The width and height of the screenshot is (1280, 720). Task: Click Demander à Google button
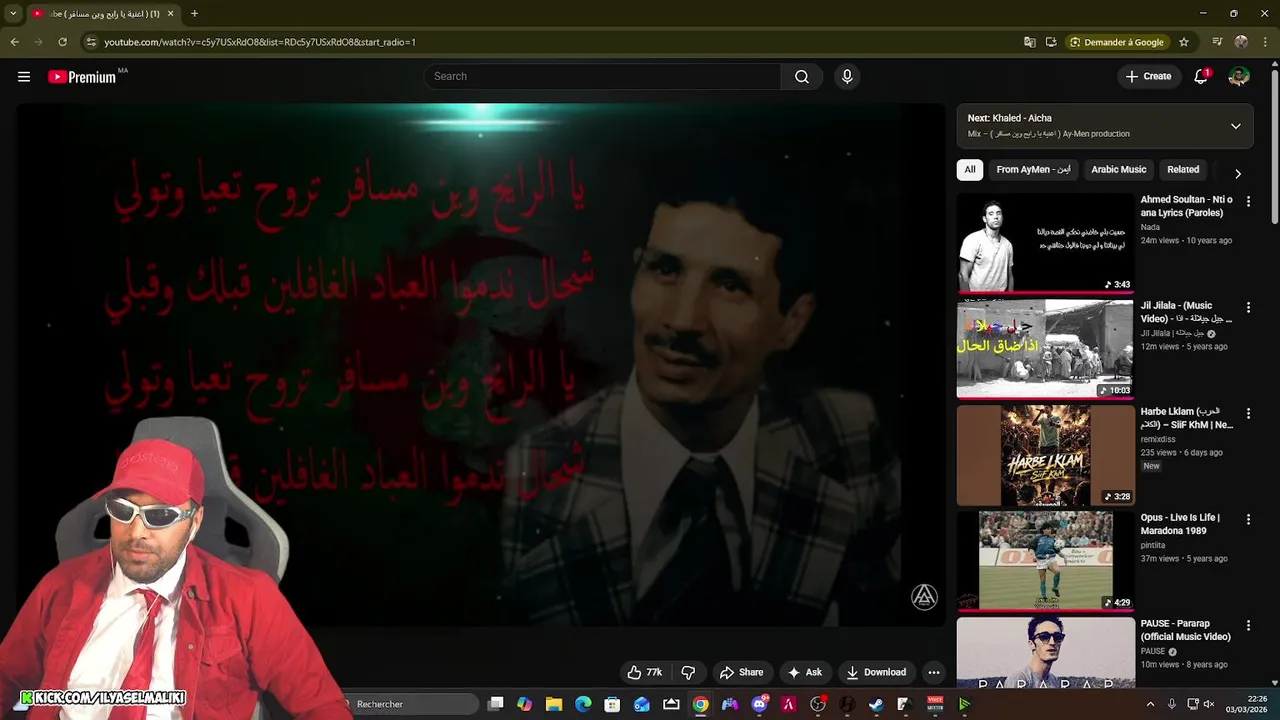tap(1116, 42)
